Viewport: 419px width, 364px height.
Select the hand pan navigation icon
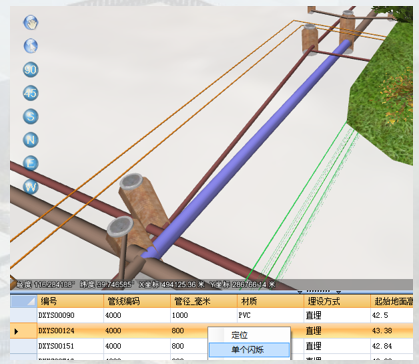coord(31,23)
